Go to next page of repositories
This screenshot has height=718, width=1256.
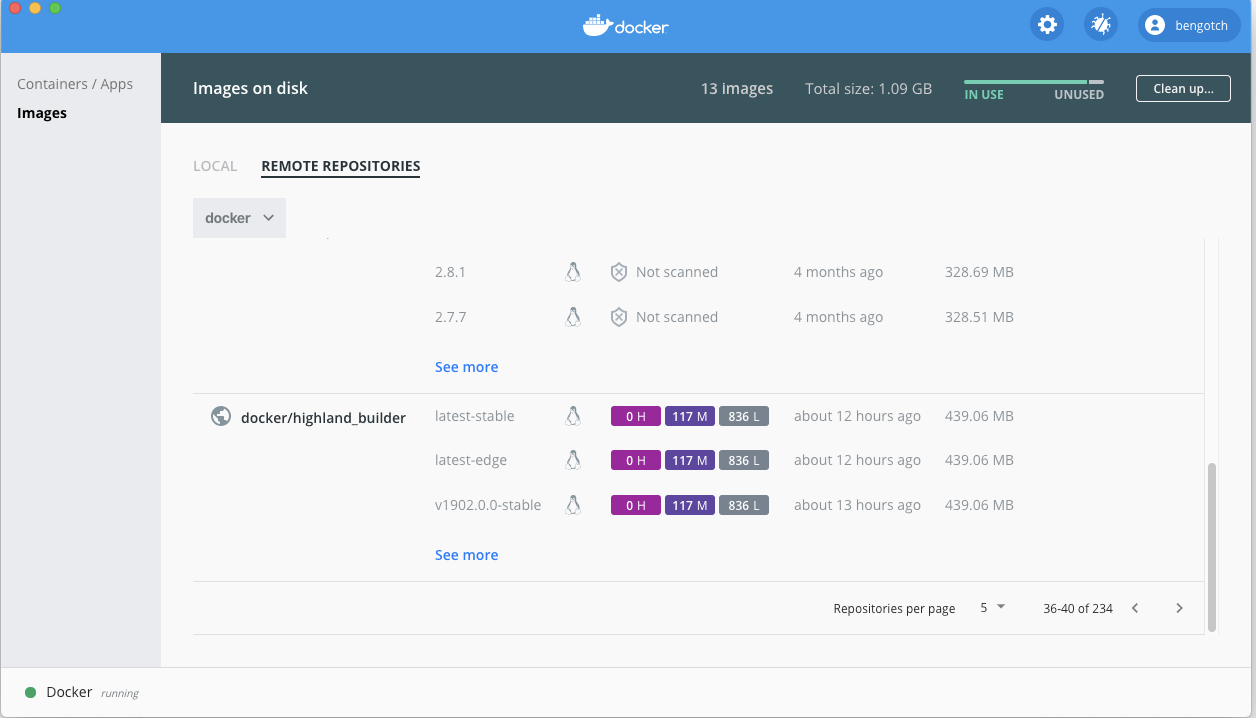[1179, 608]
